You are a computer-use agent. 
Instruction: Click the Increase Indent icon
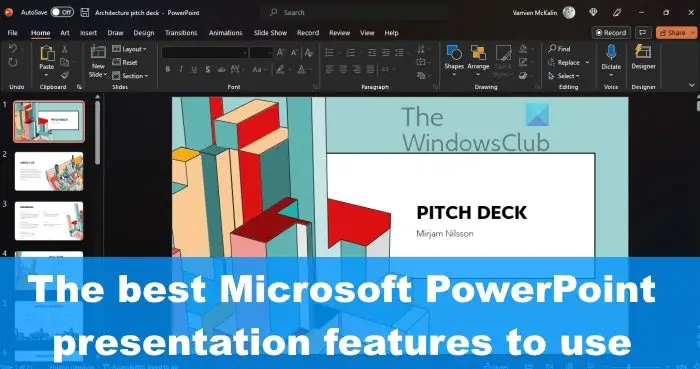pyautogui.click(x=386, y=53)
